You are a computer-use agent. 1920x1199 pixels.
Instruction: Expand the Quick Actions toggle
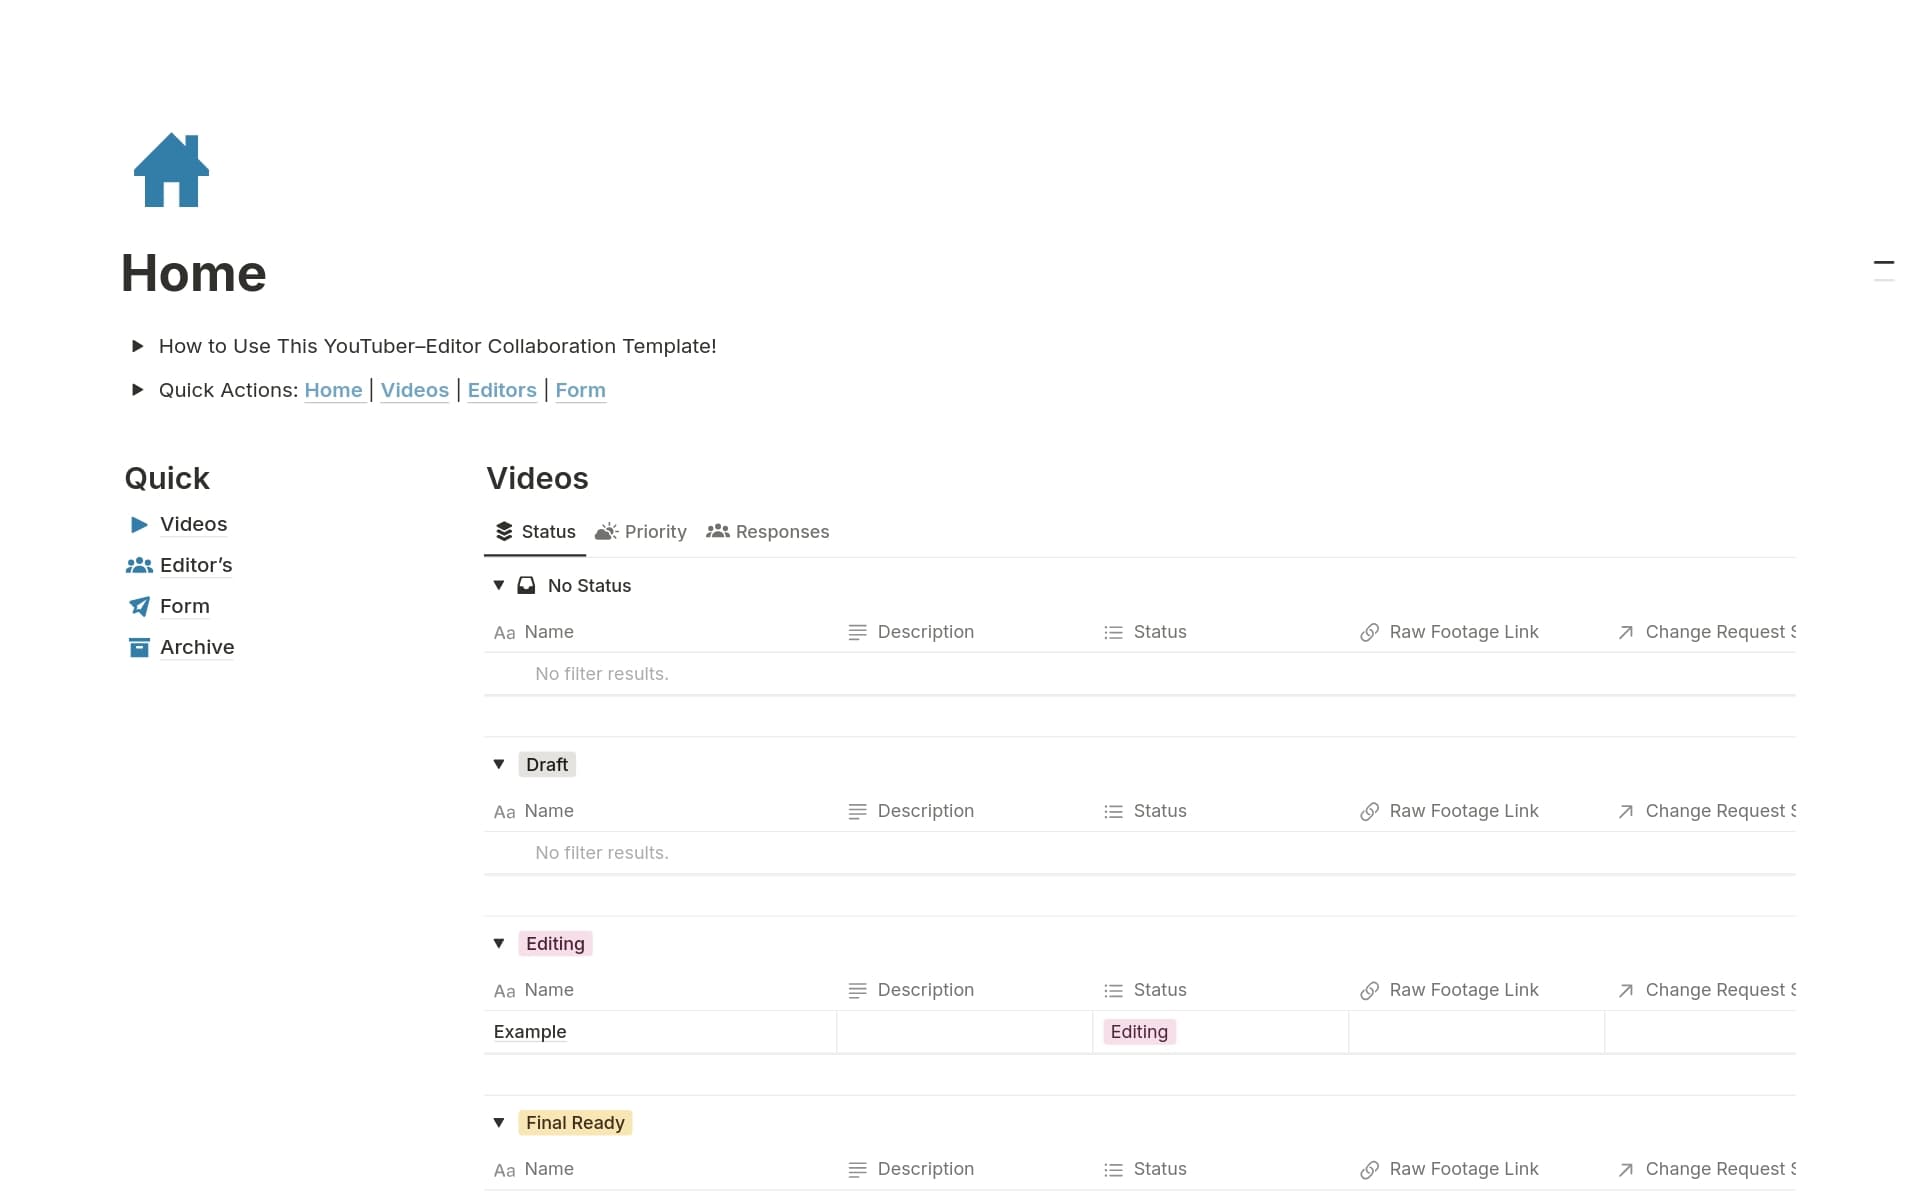click(138, 390)
